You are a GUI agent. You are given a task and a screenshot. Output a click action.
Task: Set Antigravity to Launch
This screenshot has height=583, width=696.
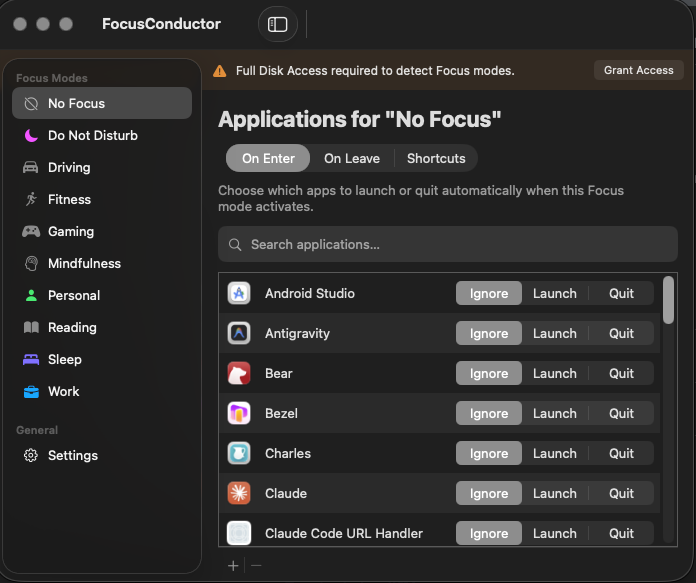pos(555,333)
